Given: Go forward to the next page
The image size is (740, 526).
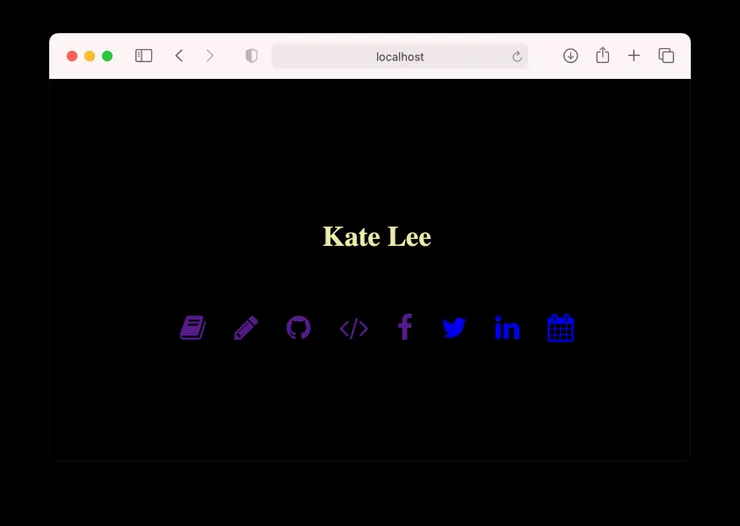Looking at the screenshot, I should [x=210, y=56].
